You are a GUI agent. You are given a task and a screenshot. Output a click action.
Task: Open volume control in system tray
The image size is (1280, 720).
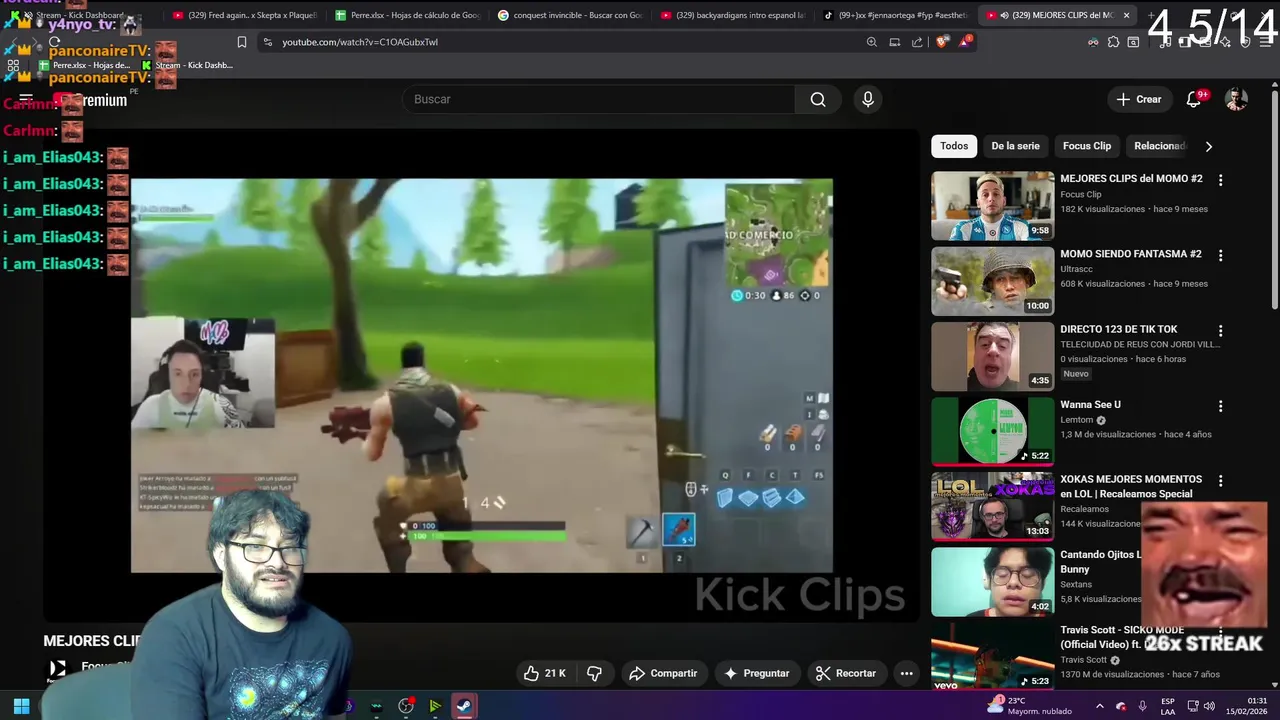1208,706
